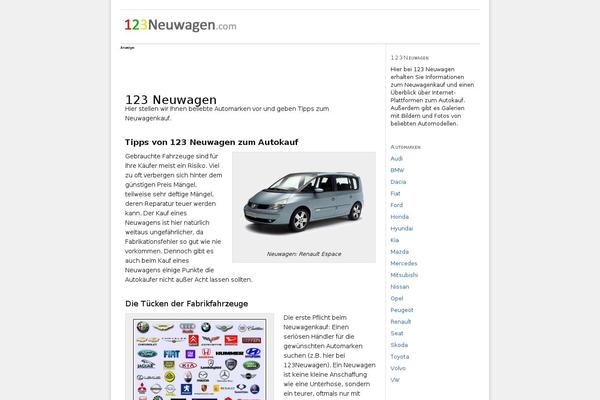Click the Opel link

pyautogui.click(x=397, y=298)
